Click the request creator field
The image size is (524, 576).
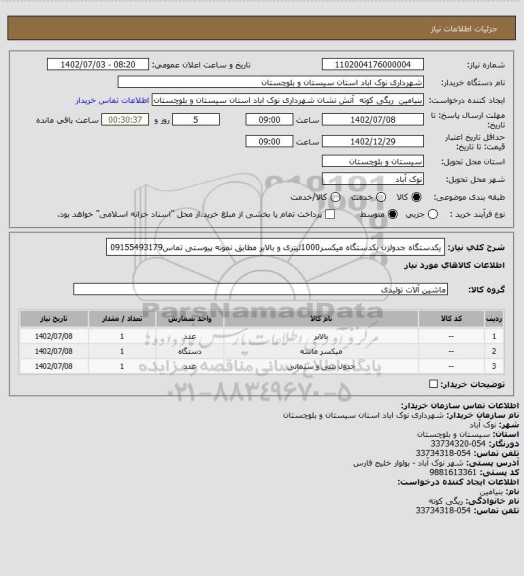(288, 100)
